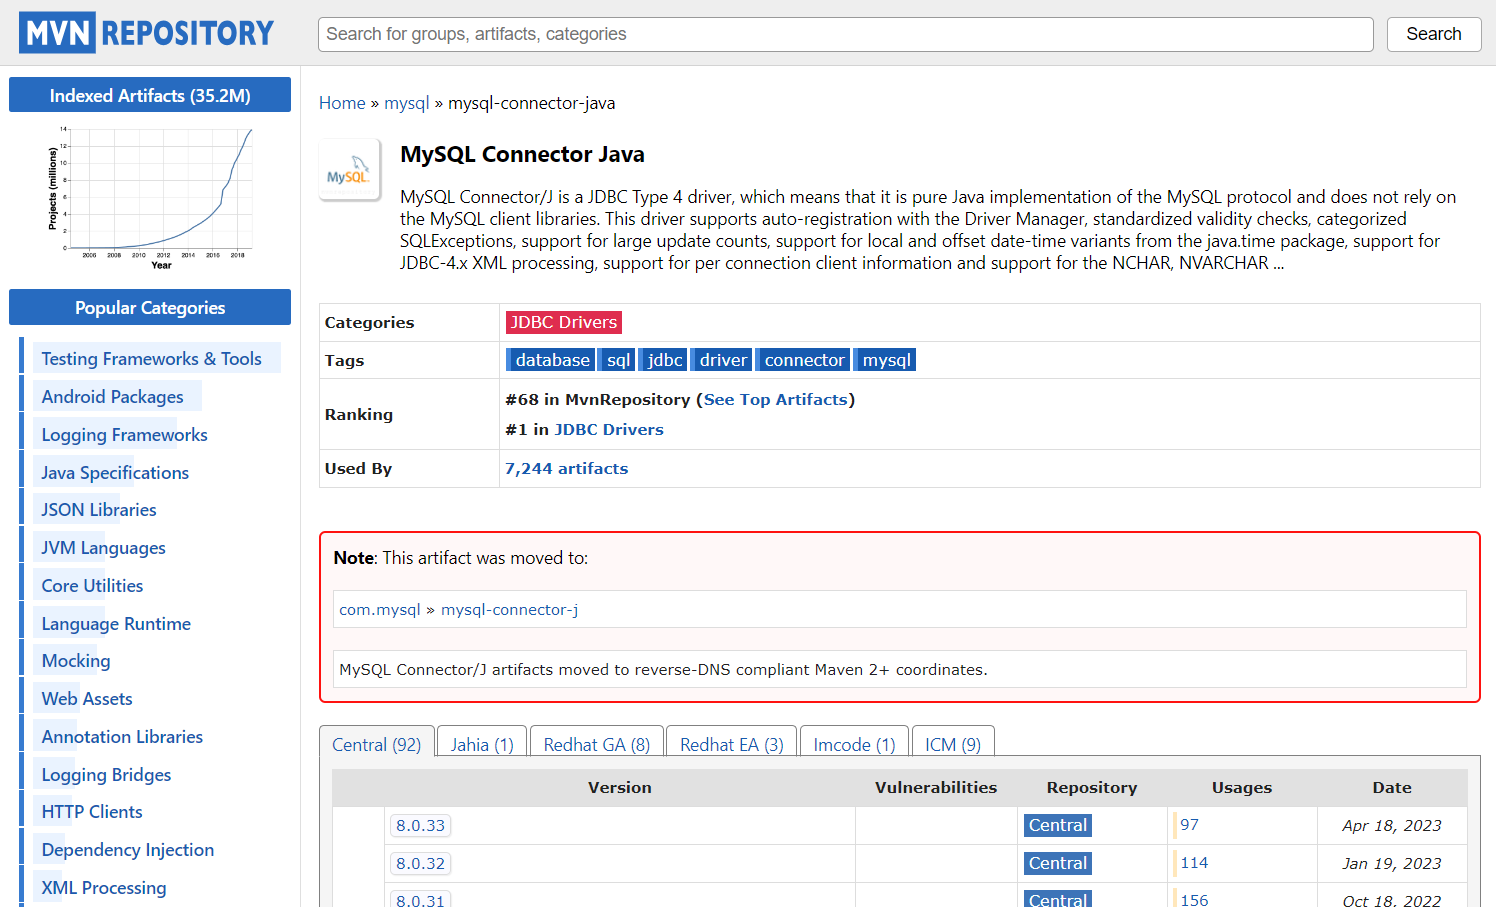Open Logging Bridges category
This screenshot has width=1496, height=907.
(106, 775)
